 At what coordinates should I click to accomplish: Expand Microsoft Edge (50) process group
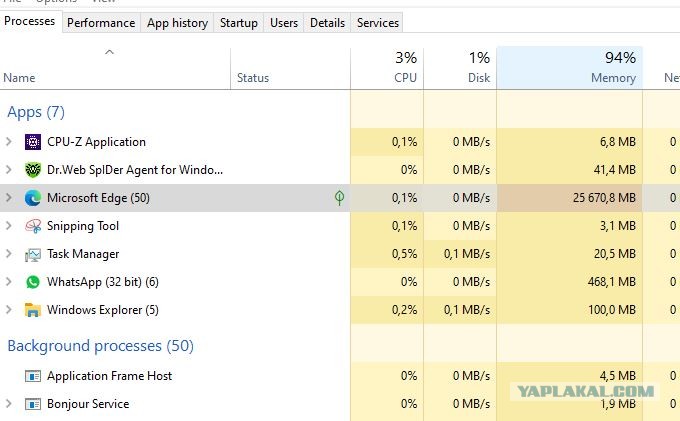coord(9,198)
